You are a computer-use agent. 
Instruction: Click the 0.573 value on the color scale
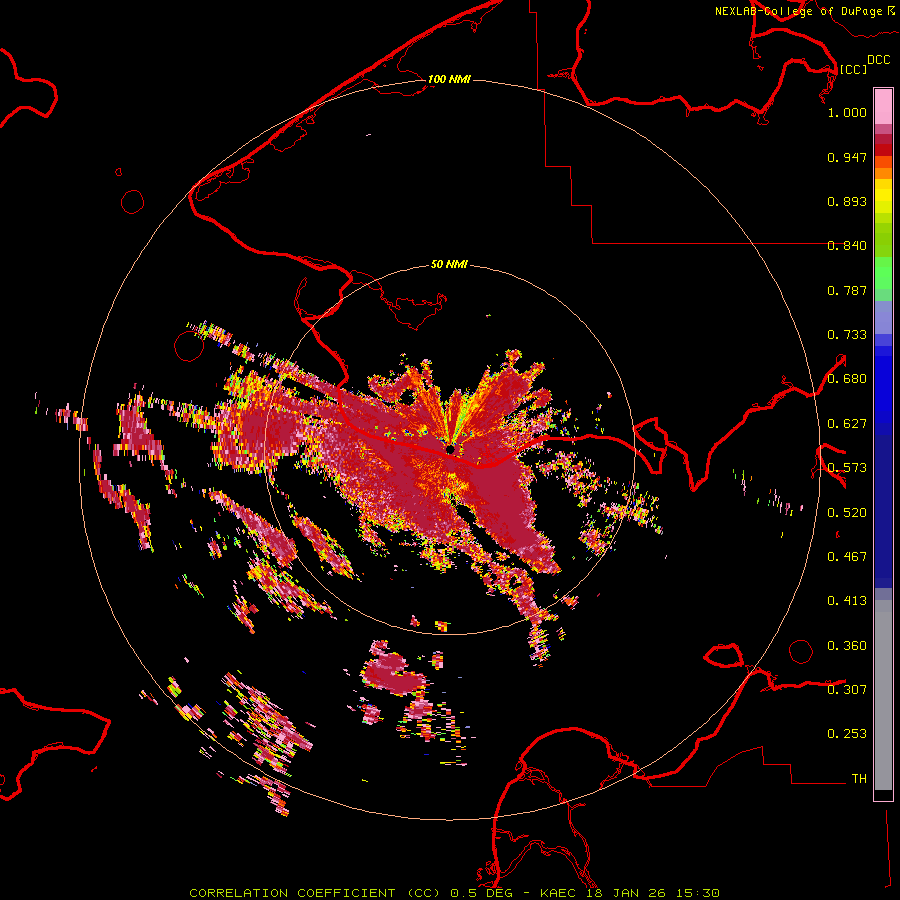pyautogui.click(x=847, y=468)
